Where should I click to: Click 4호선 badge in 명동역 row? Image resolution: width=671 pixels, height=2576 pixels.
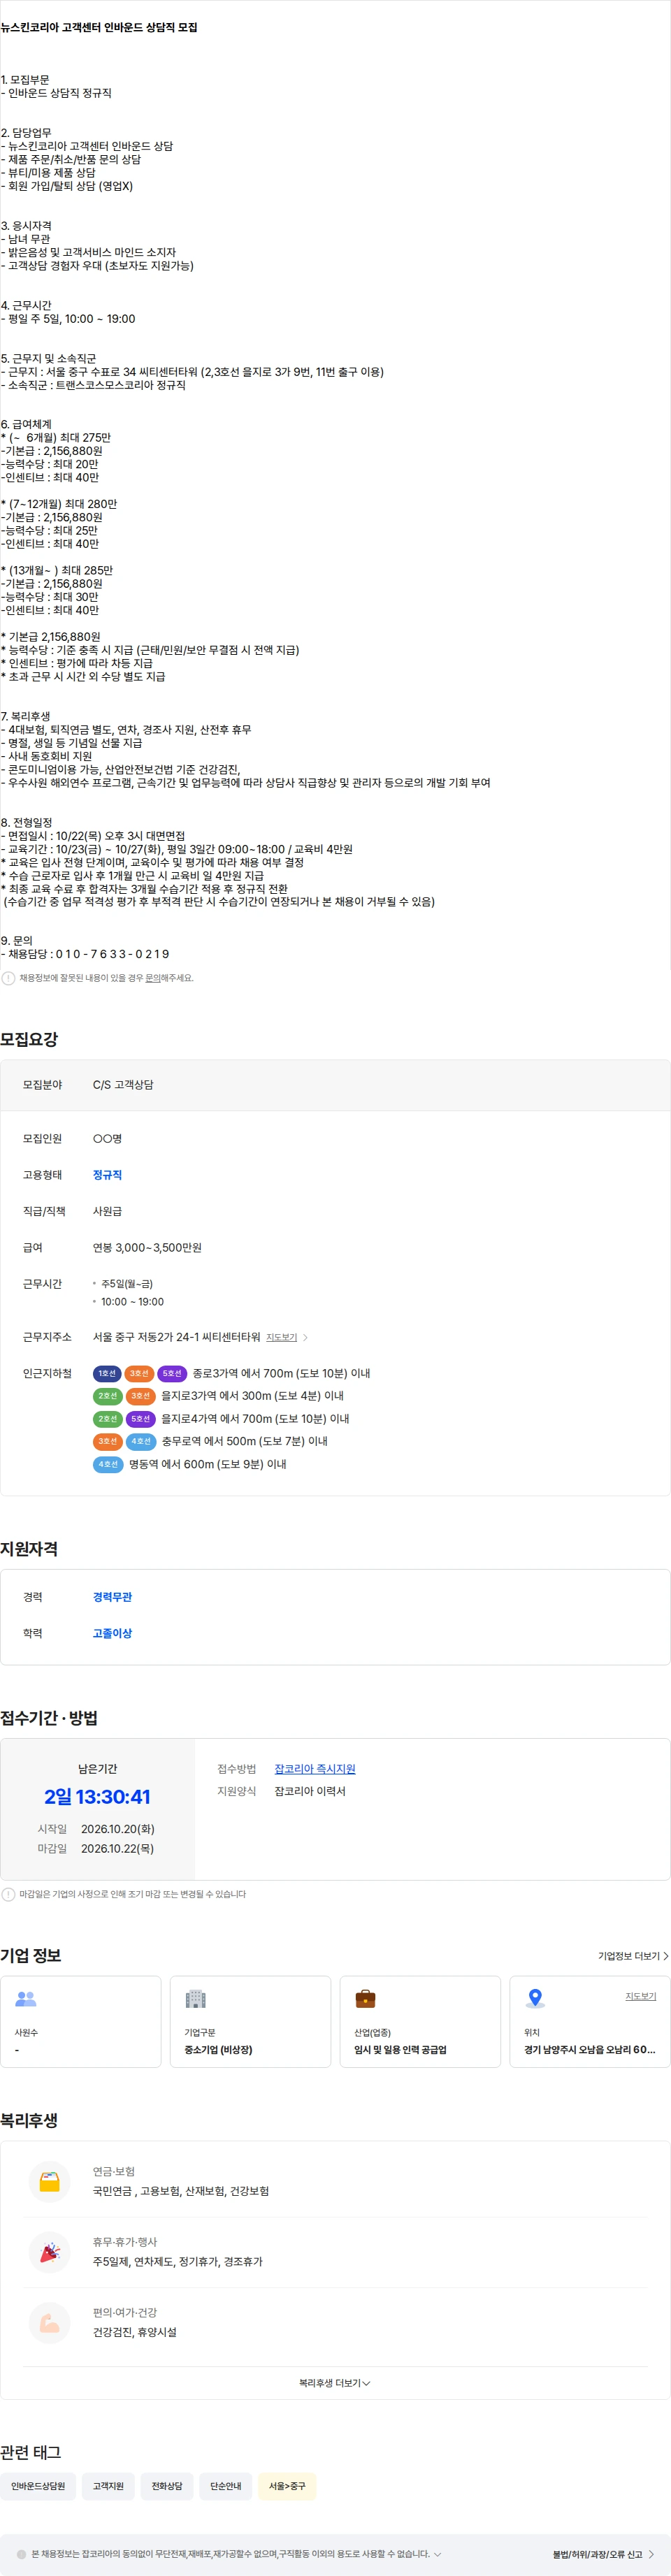[x=107, y=1464]
